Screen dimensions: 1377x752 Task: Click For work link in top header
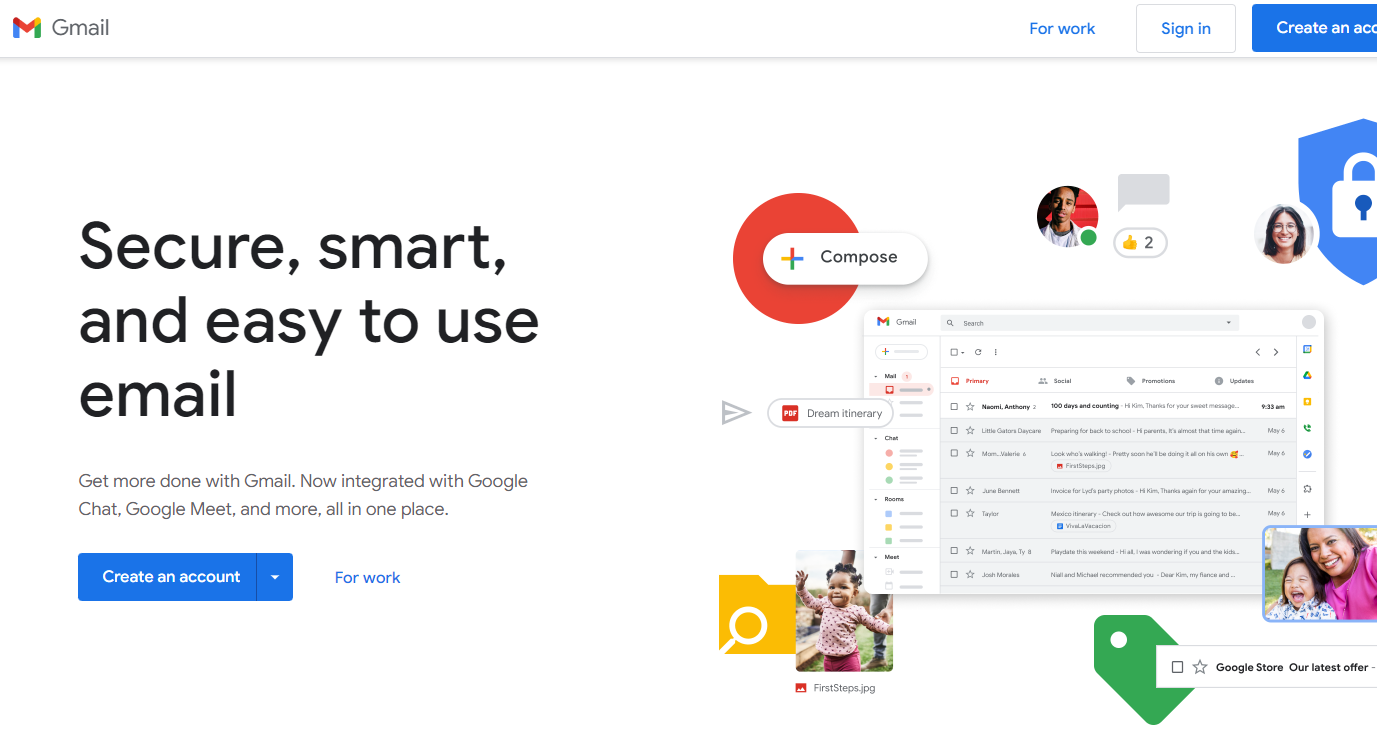tap(1062, 28)
